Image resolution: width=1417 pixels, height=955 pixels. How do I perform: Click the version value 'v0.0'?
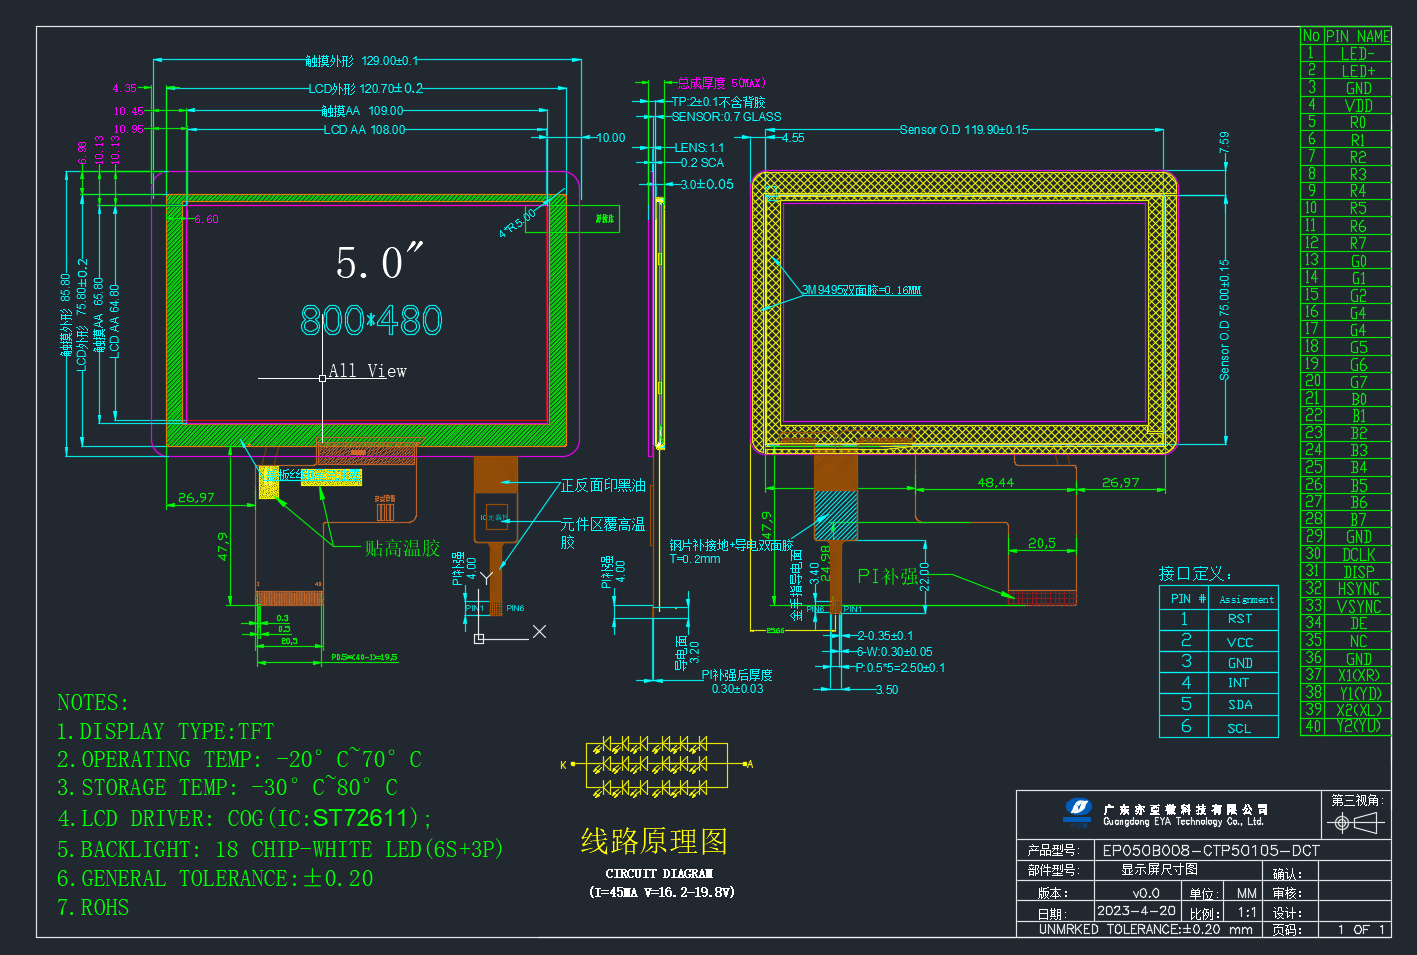click(1146, 893)
